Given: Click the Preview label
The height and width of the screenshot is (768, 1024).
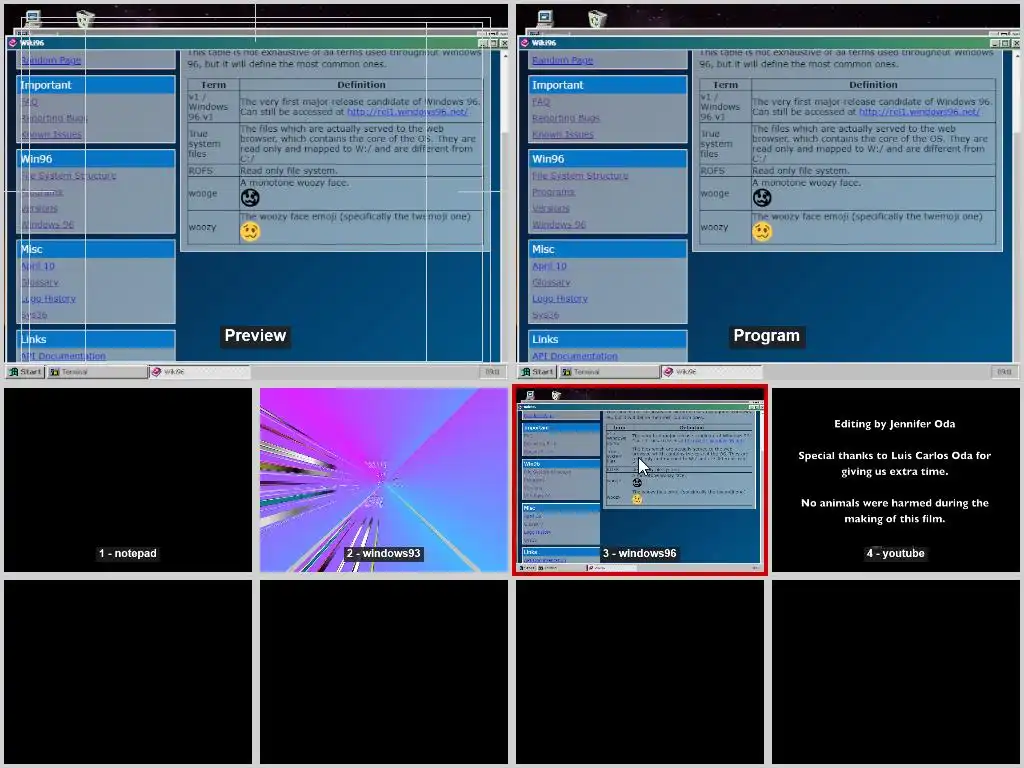Looking at the screenshot, I should point(255,336).
